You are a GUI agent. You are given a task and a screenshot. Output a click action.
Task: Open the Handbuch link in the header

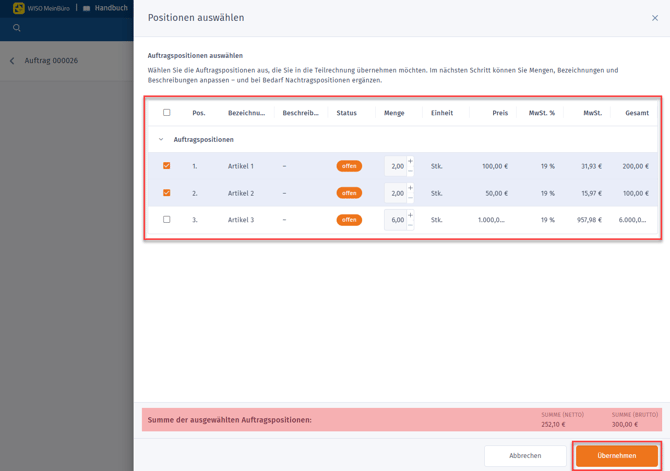pyautogui.click(x=110, y=8)
